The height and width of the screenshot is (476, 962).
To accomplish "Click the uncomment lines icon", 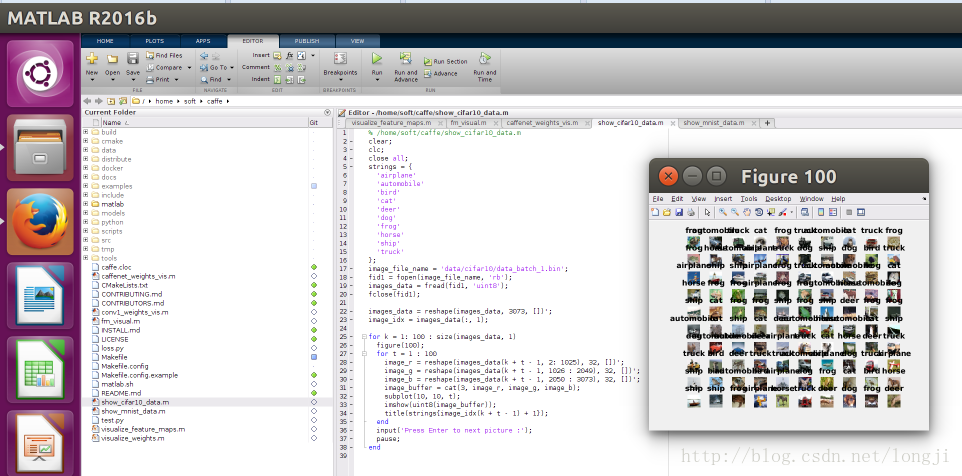I will tap(290, 67).
